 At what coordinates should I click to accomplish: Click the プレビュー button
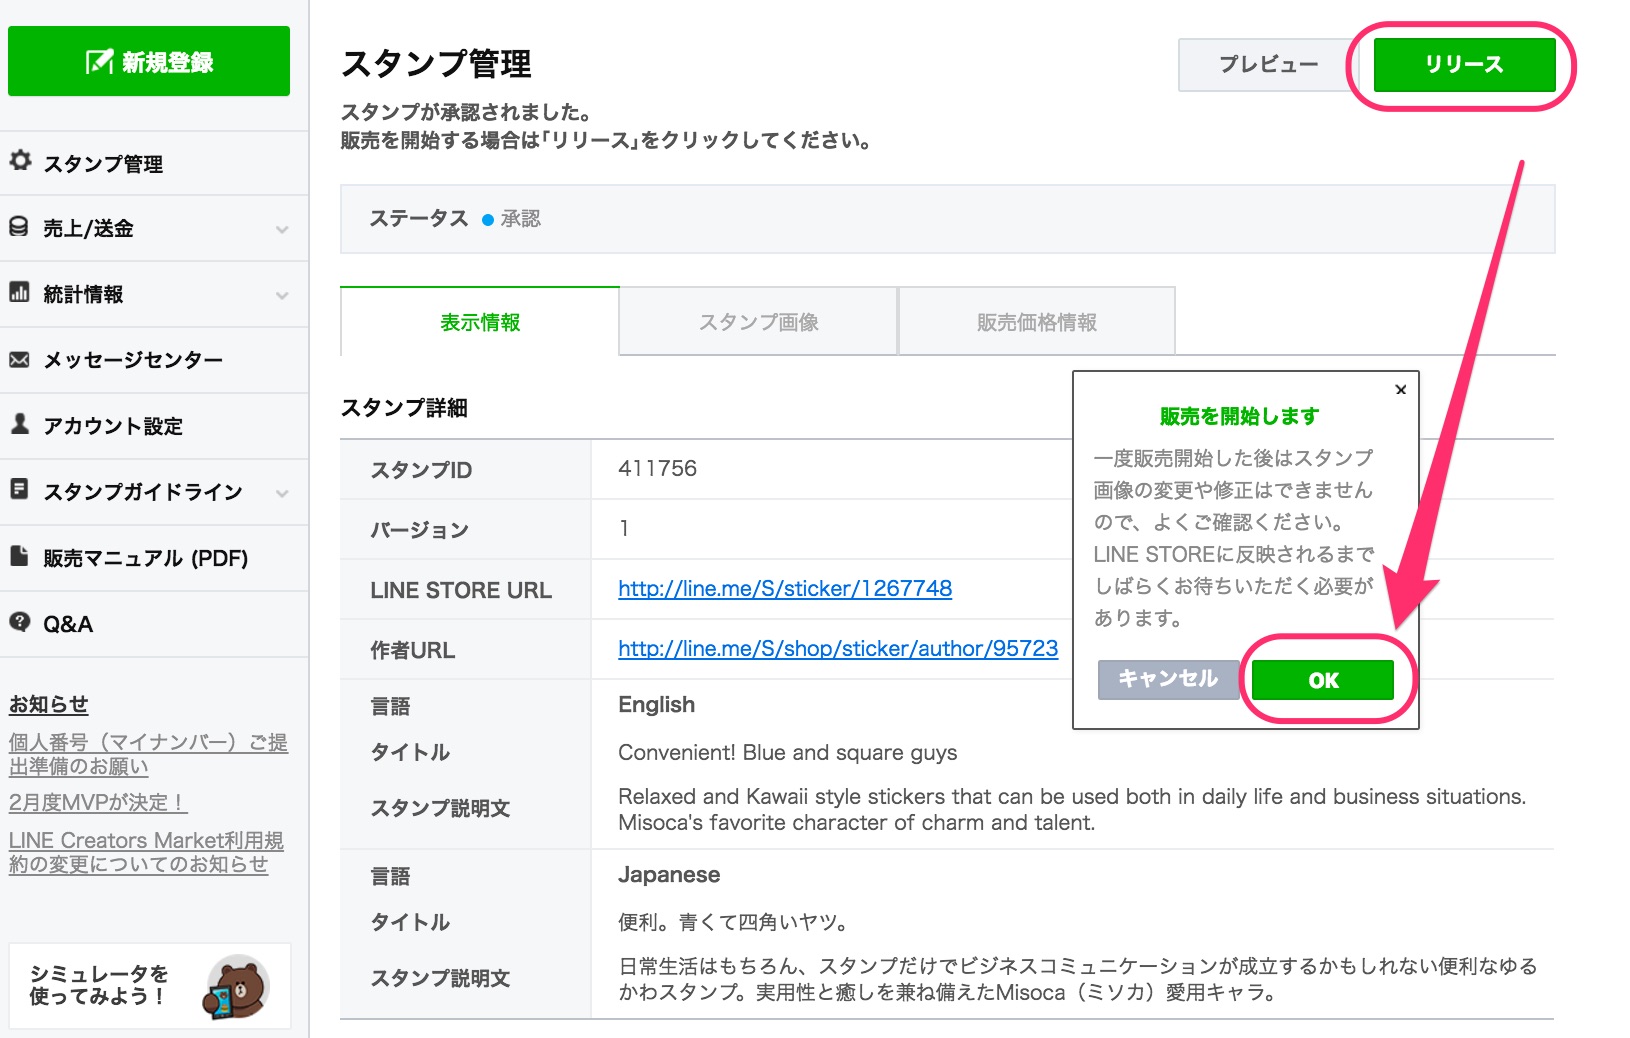(x=1268, y=65)
